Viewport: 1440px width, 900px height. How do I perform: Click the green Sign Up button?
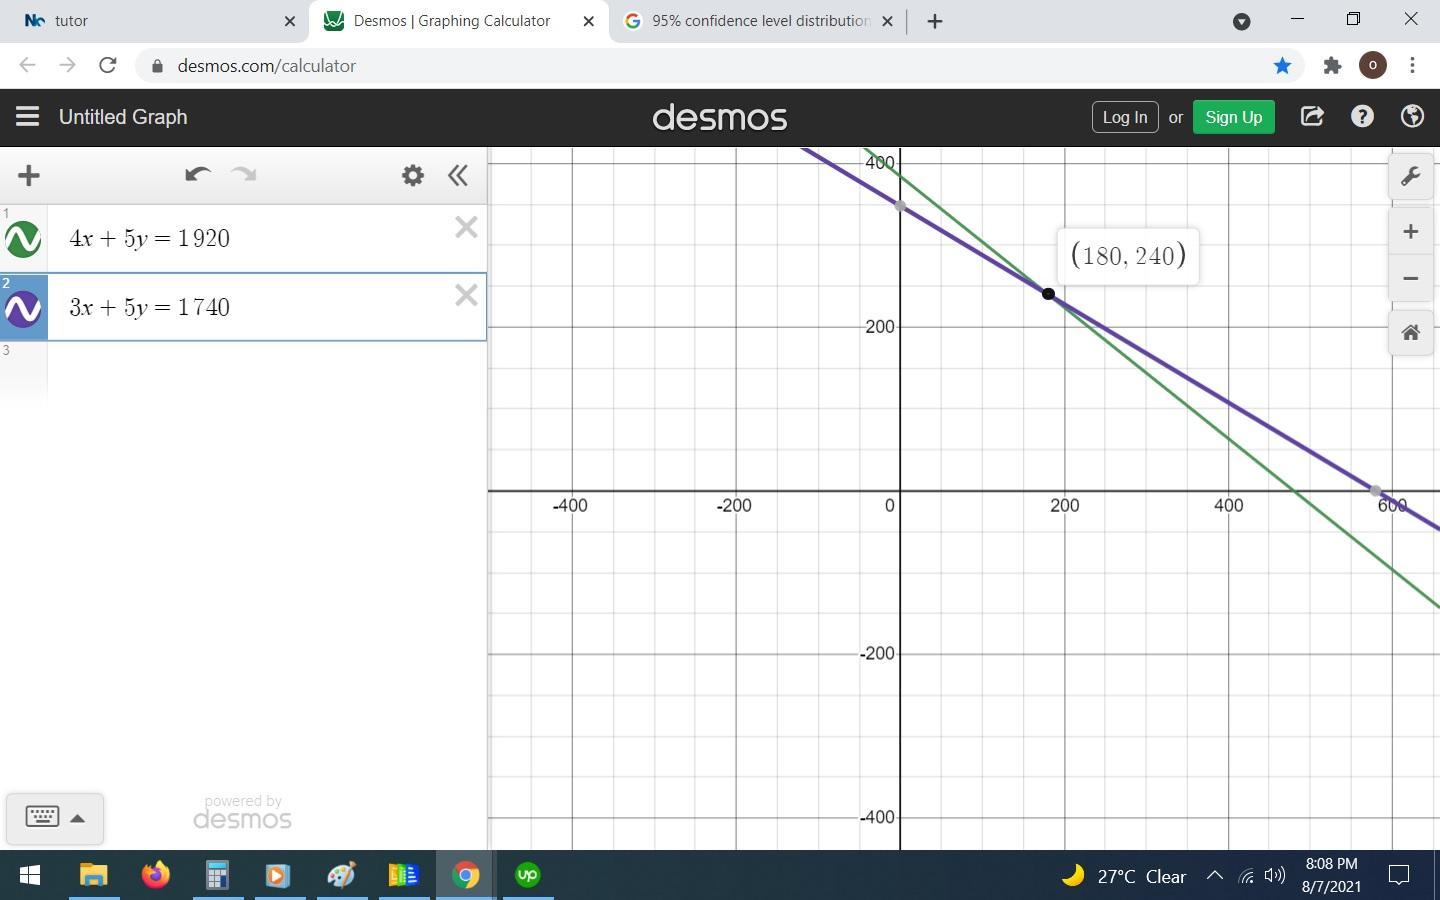click(1233, 117)
